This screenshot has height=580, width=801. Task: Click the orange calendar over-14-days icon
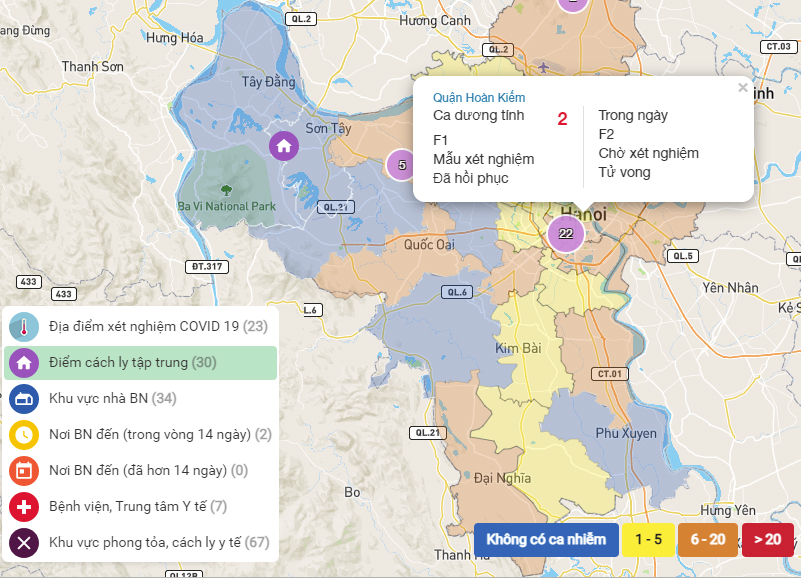pos(24,471)
